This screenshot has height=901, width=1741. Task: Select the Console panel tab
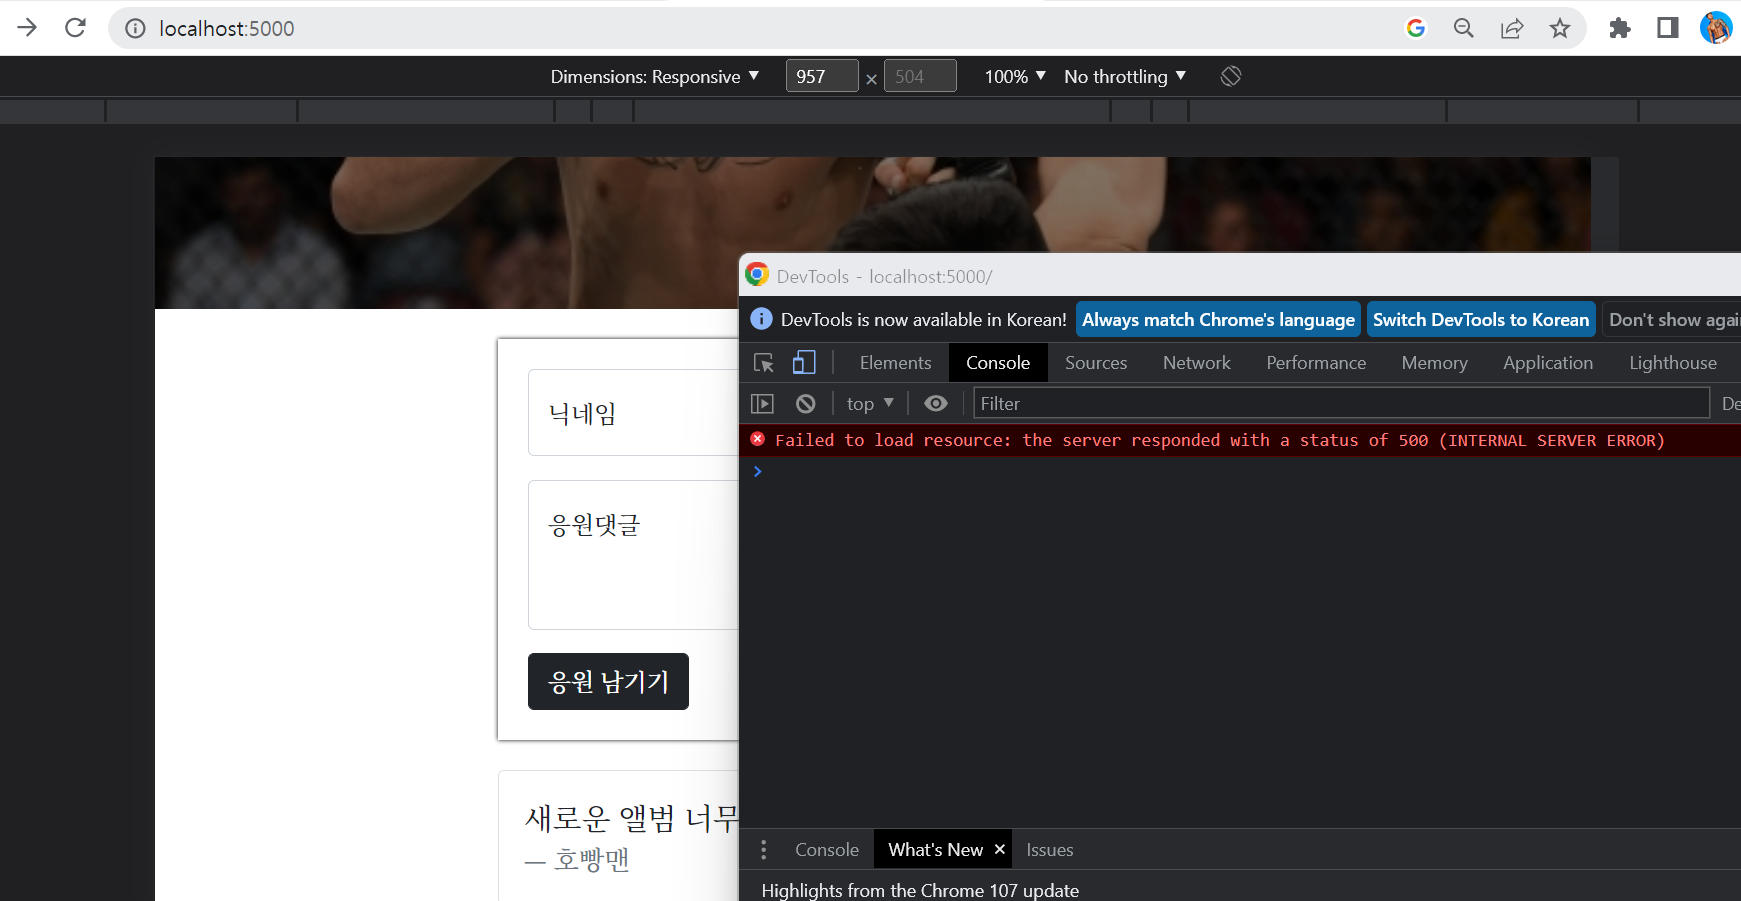pos(998,363)
